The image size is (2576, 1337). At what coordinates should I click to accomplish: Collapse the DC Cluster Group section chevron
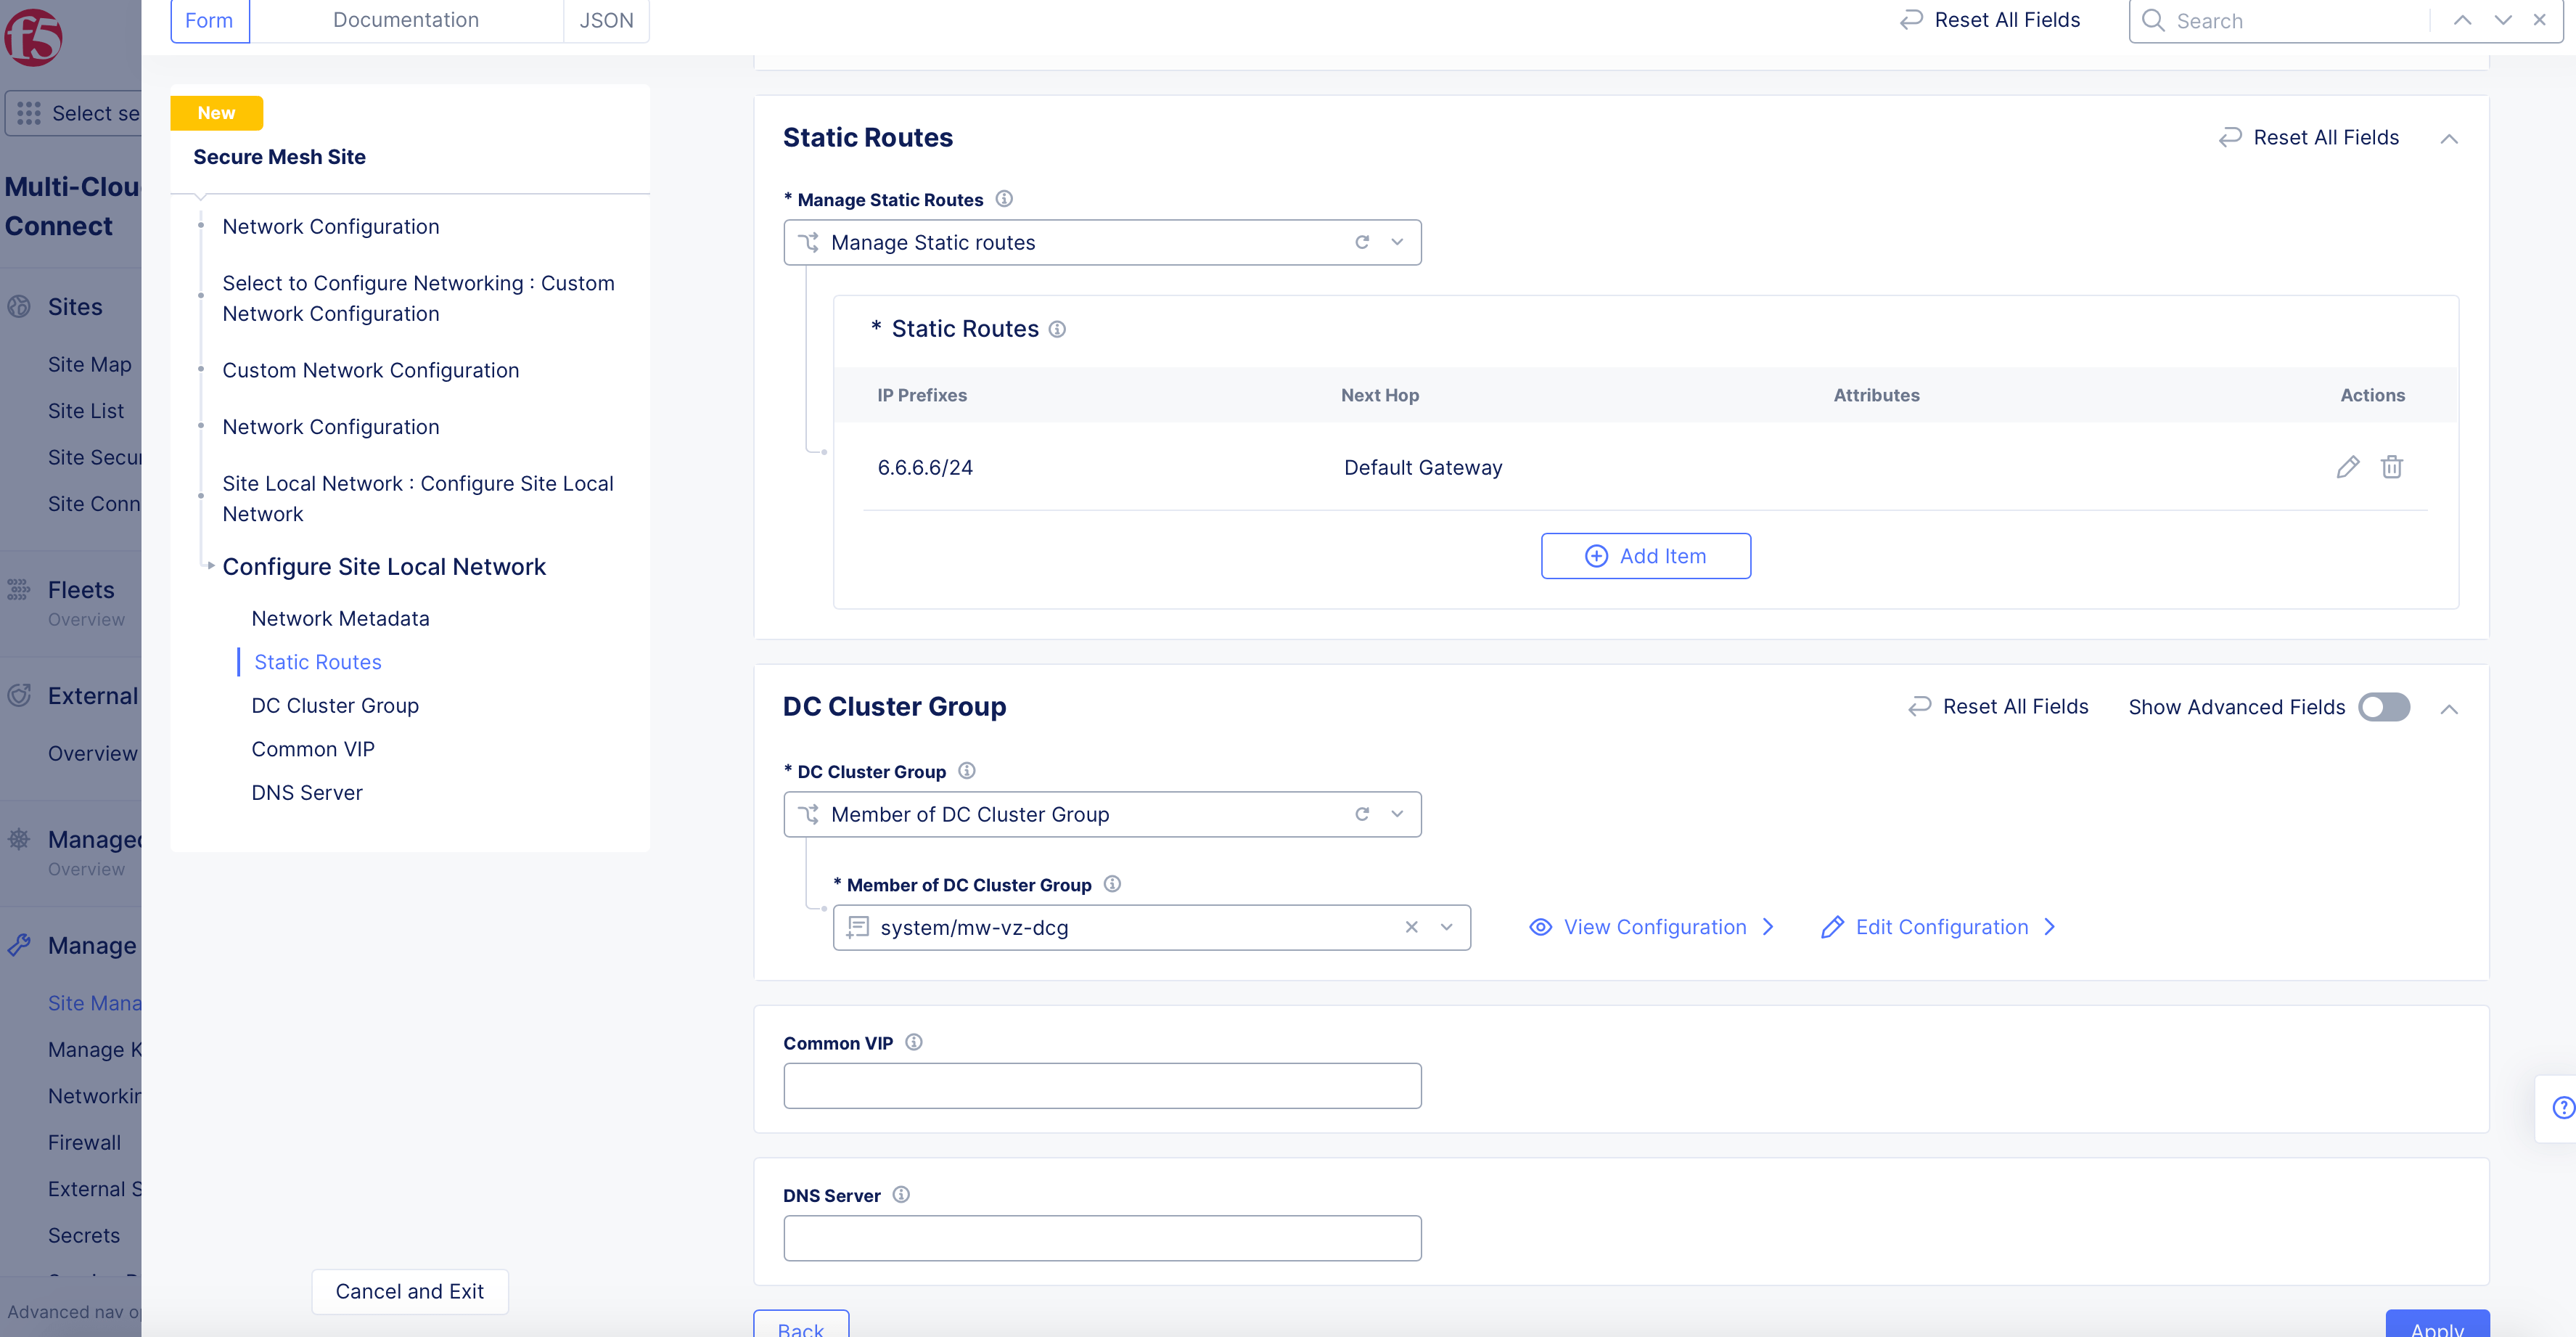2448,709
